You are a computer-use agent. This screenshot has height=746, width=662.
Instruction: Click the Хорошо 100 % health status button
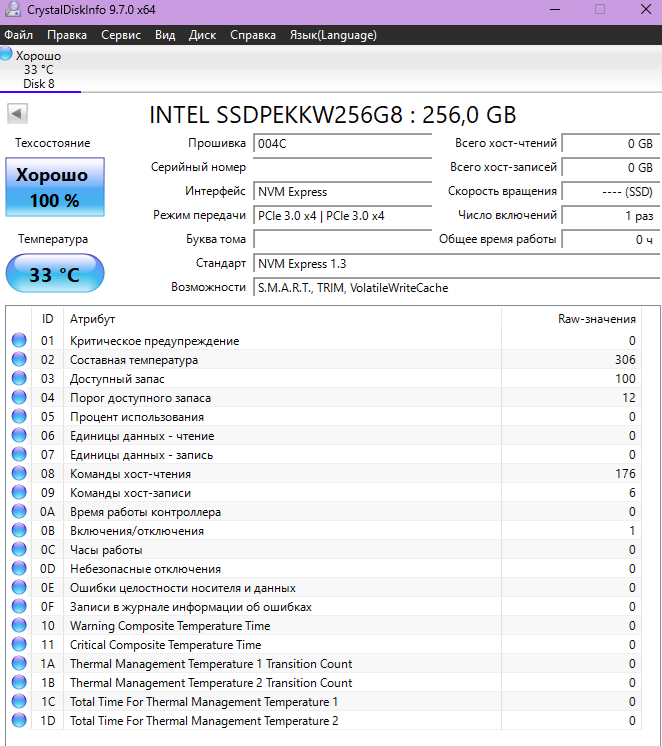point(54,187)
